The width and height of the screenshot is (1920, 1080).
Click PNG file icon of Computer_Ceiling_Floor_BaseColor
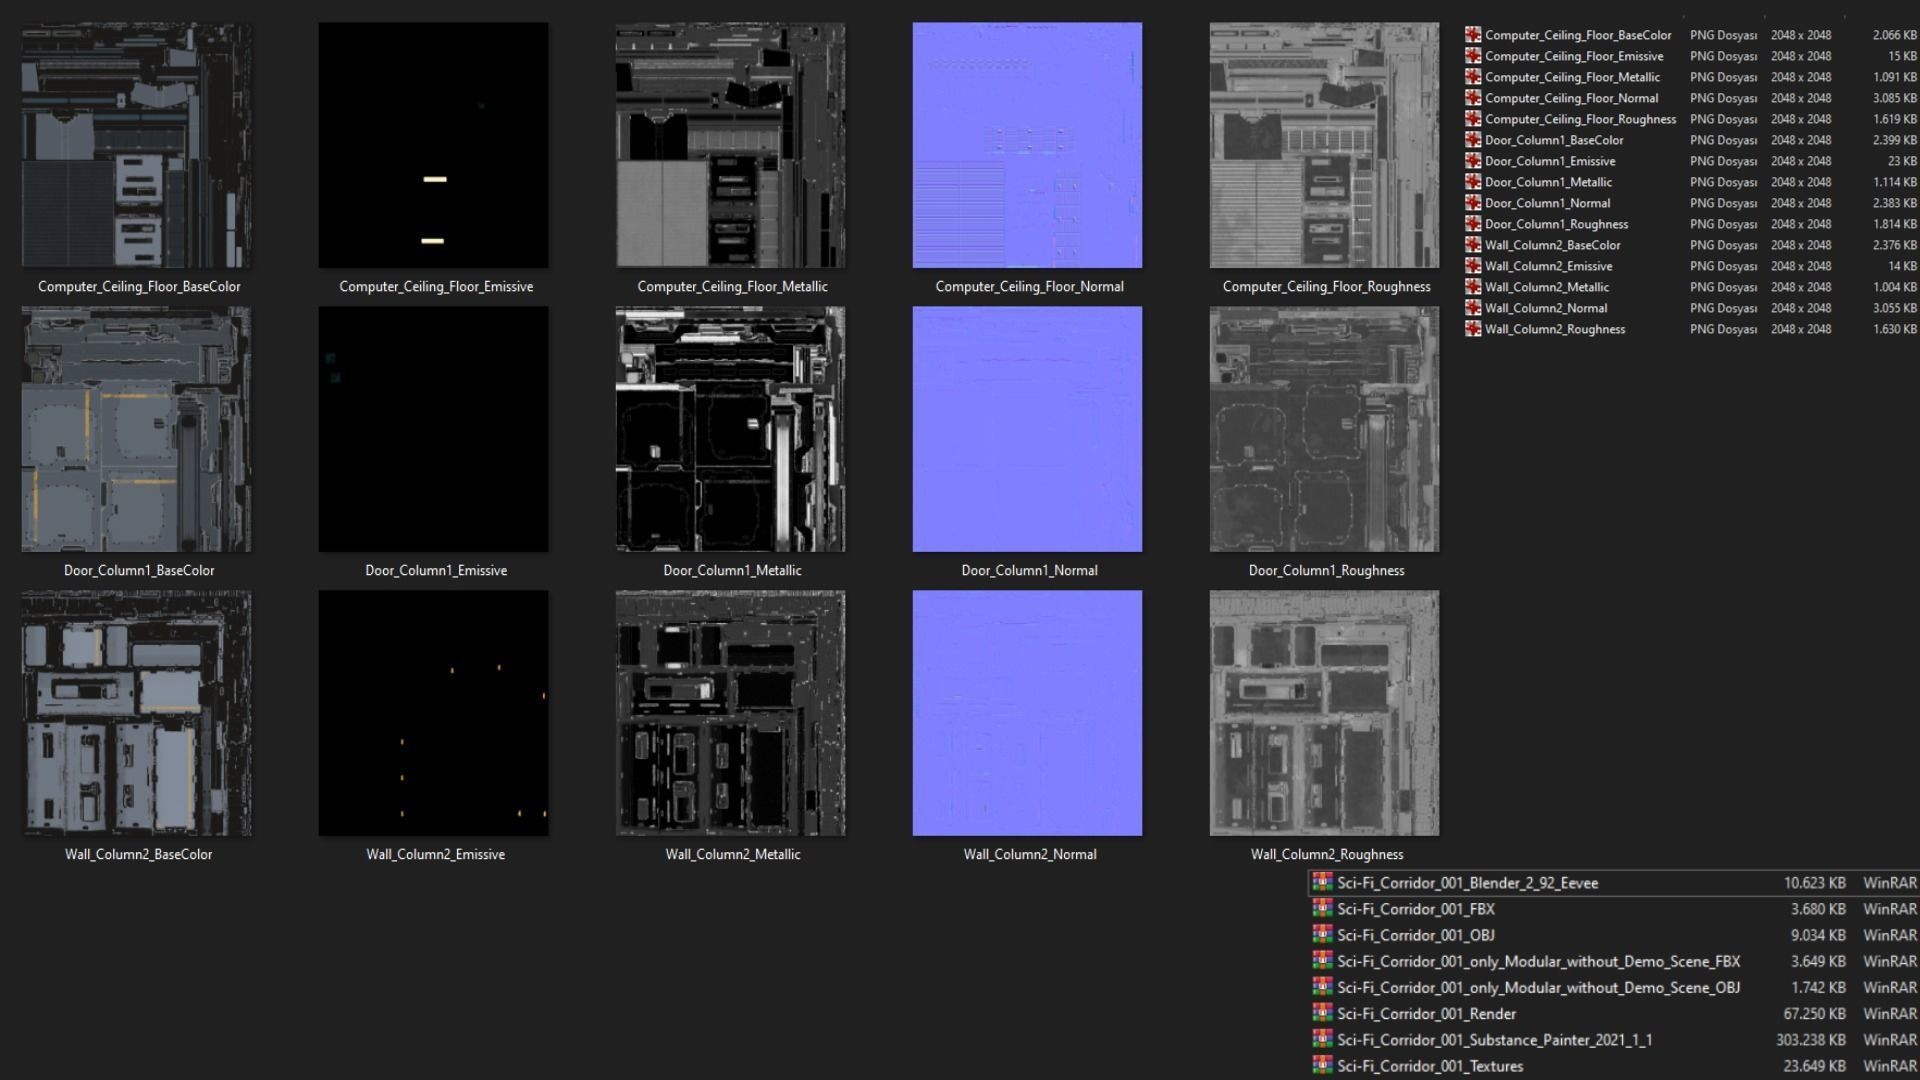pos(1473,35)
